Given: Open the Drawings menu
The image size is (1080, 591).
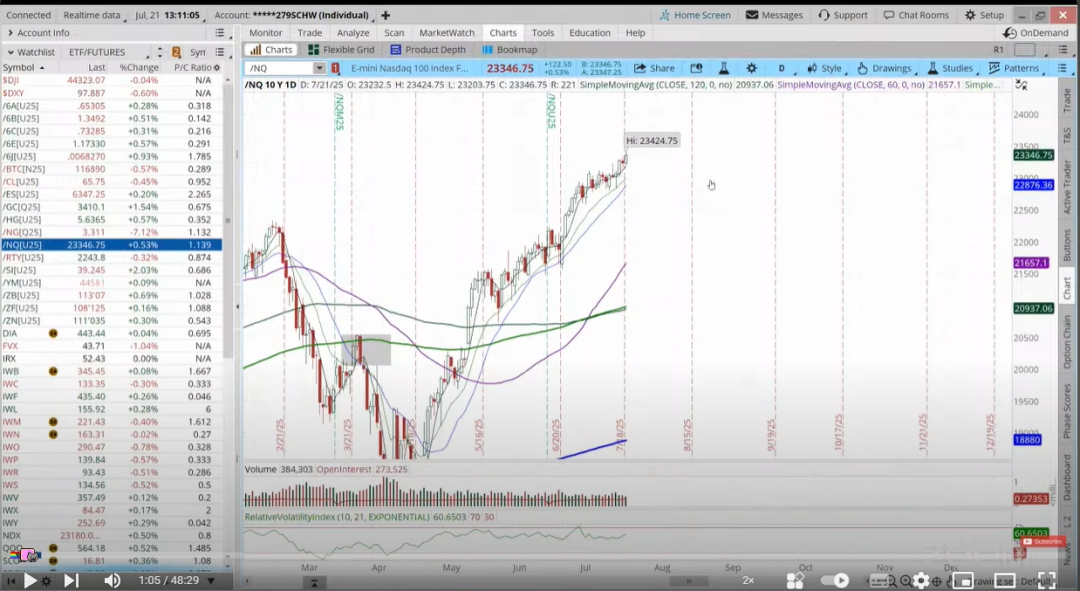Looking at the screenshot, I should 884,68.
